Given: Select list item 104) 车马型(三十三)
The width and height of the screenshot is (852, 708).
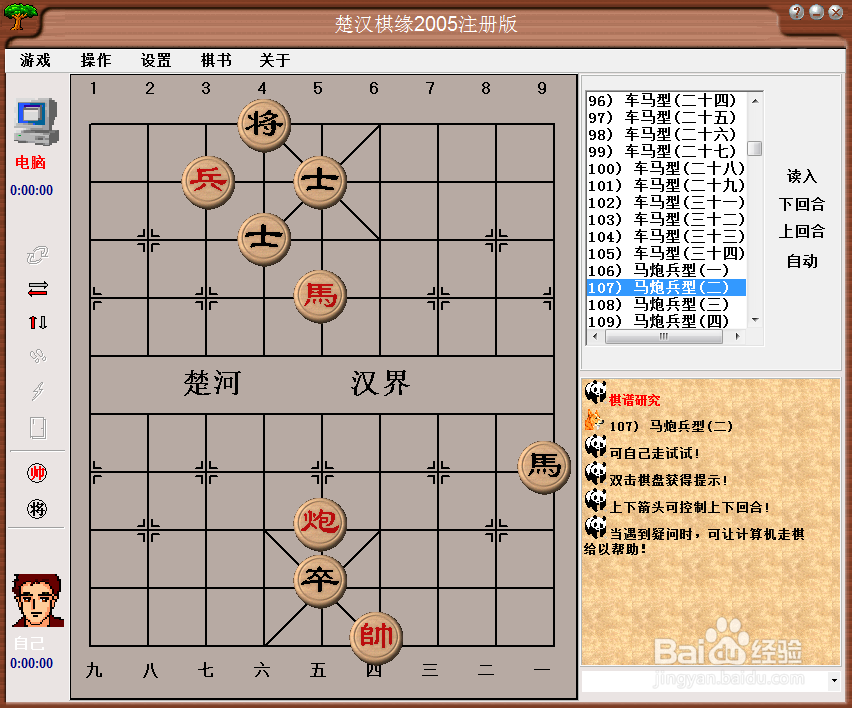Looking at the screenshot, I should click(666, 236).
